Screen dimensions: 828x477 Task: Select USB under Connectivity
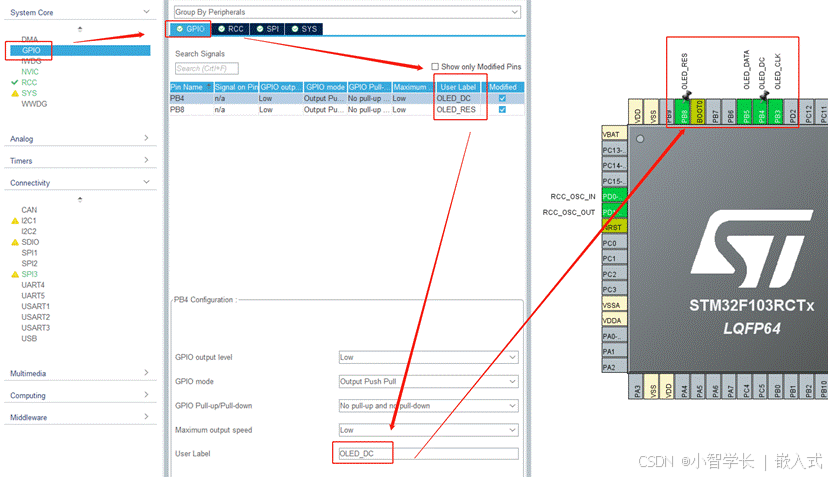pyautogui.click(x=29, y=339)
